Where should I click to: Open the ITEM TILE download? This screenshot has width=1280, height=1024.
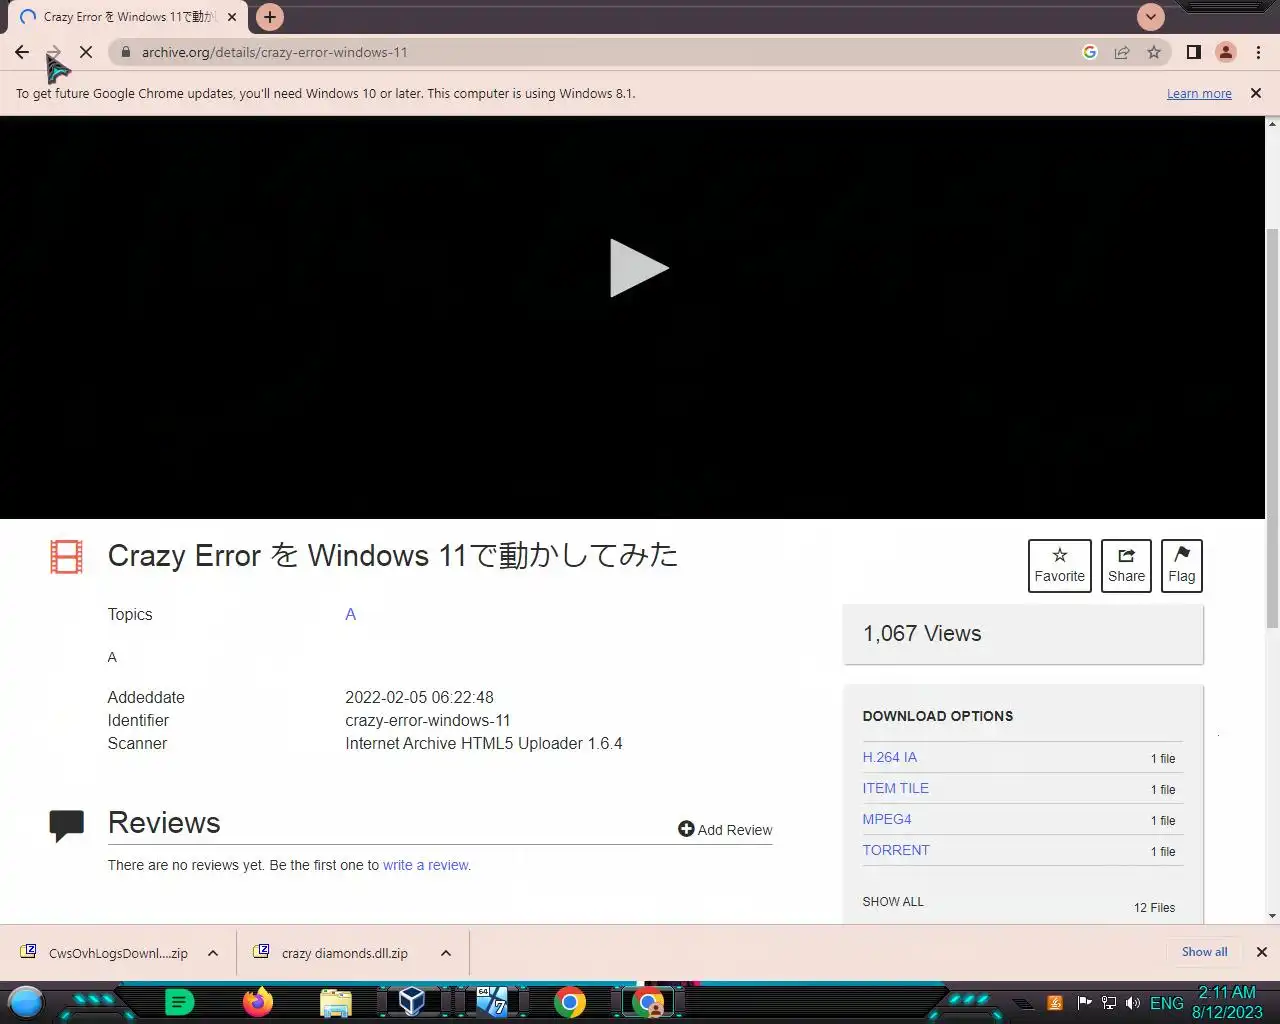point(896,788)
